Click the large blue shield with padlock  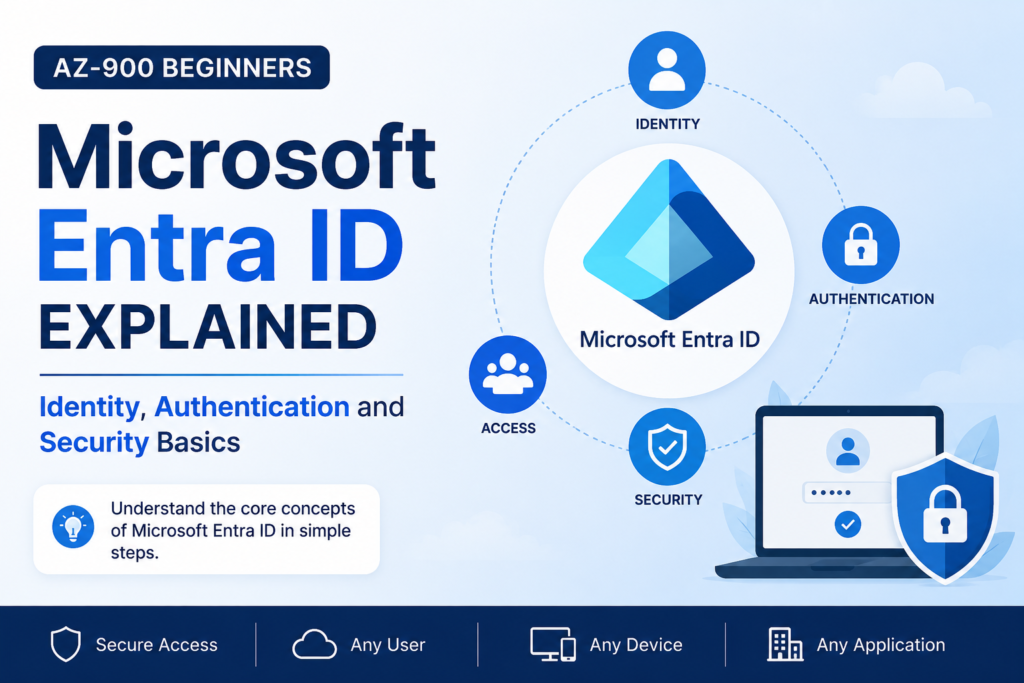(945, 518)
